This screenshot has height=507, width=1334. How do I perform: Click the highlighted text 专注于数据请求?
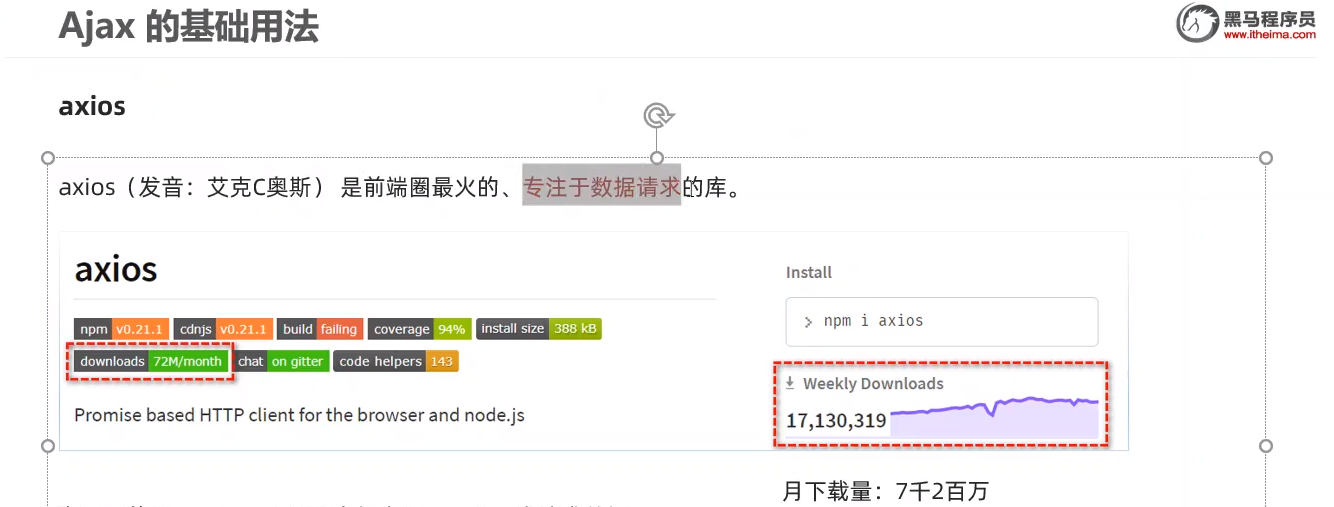click(602, 186)
